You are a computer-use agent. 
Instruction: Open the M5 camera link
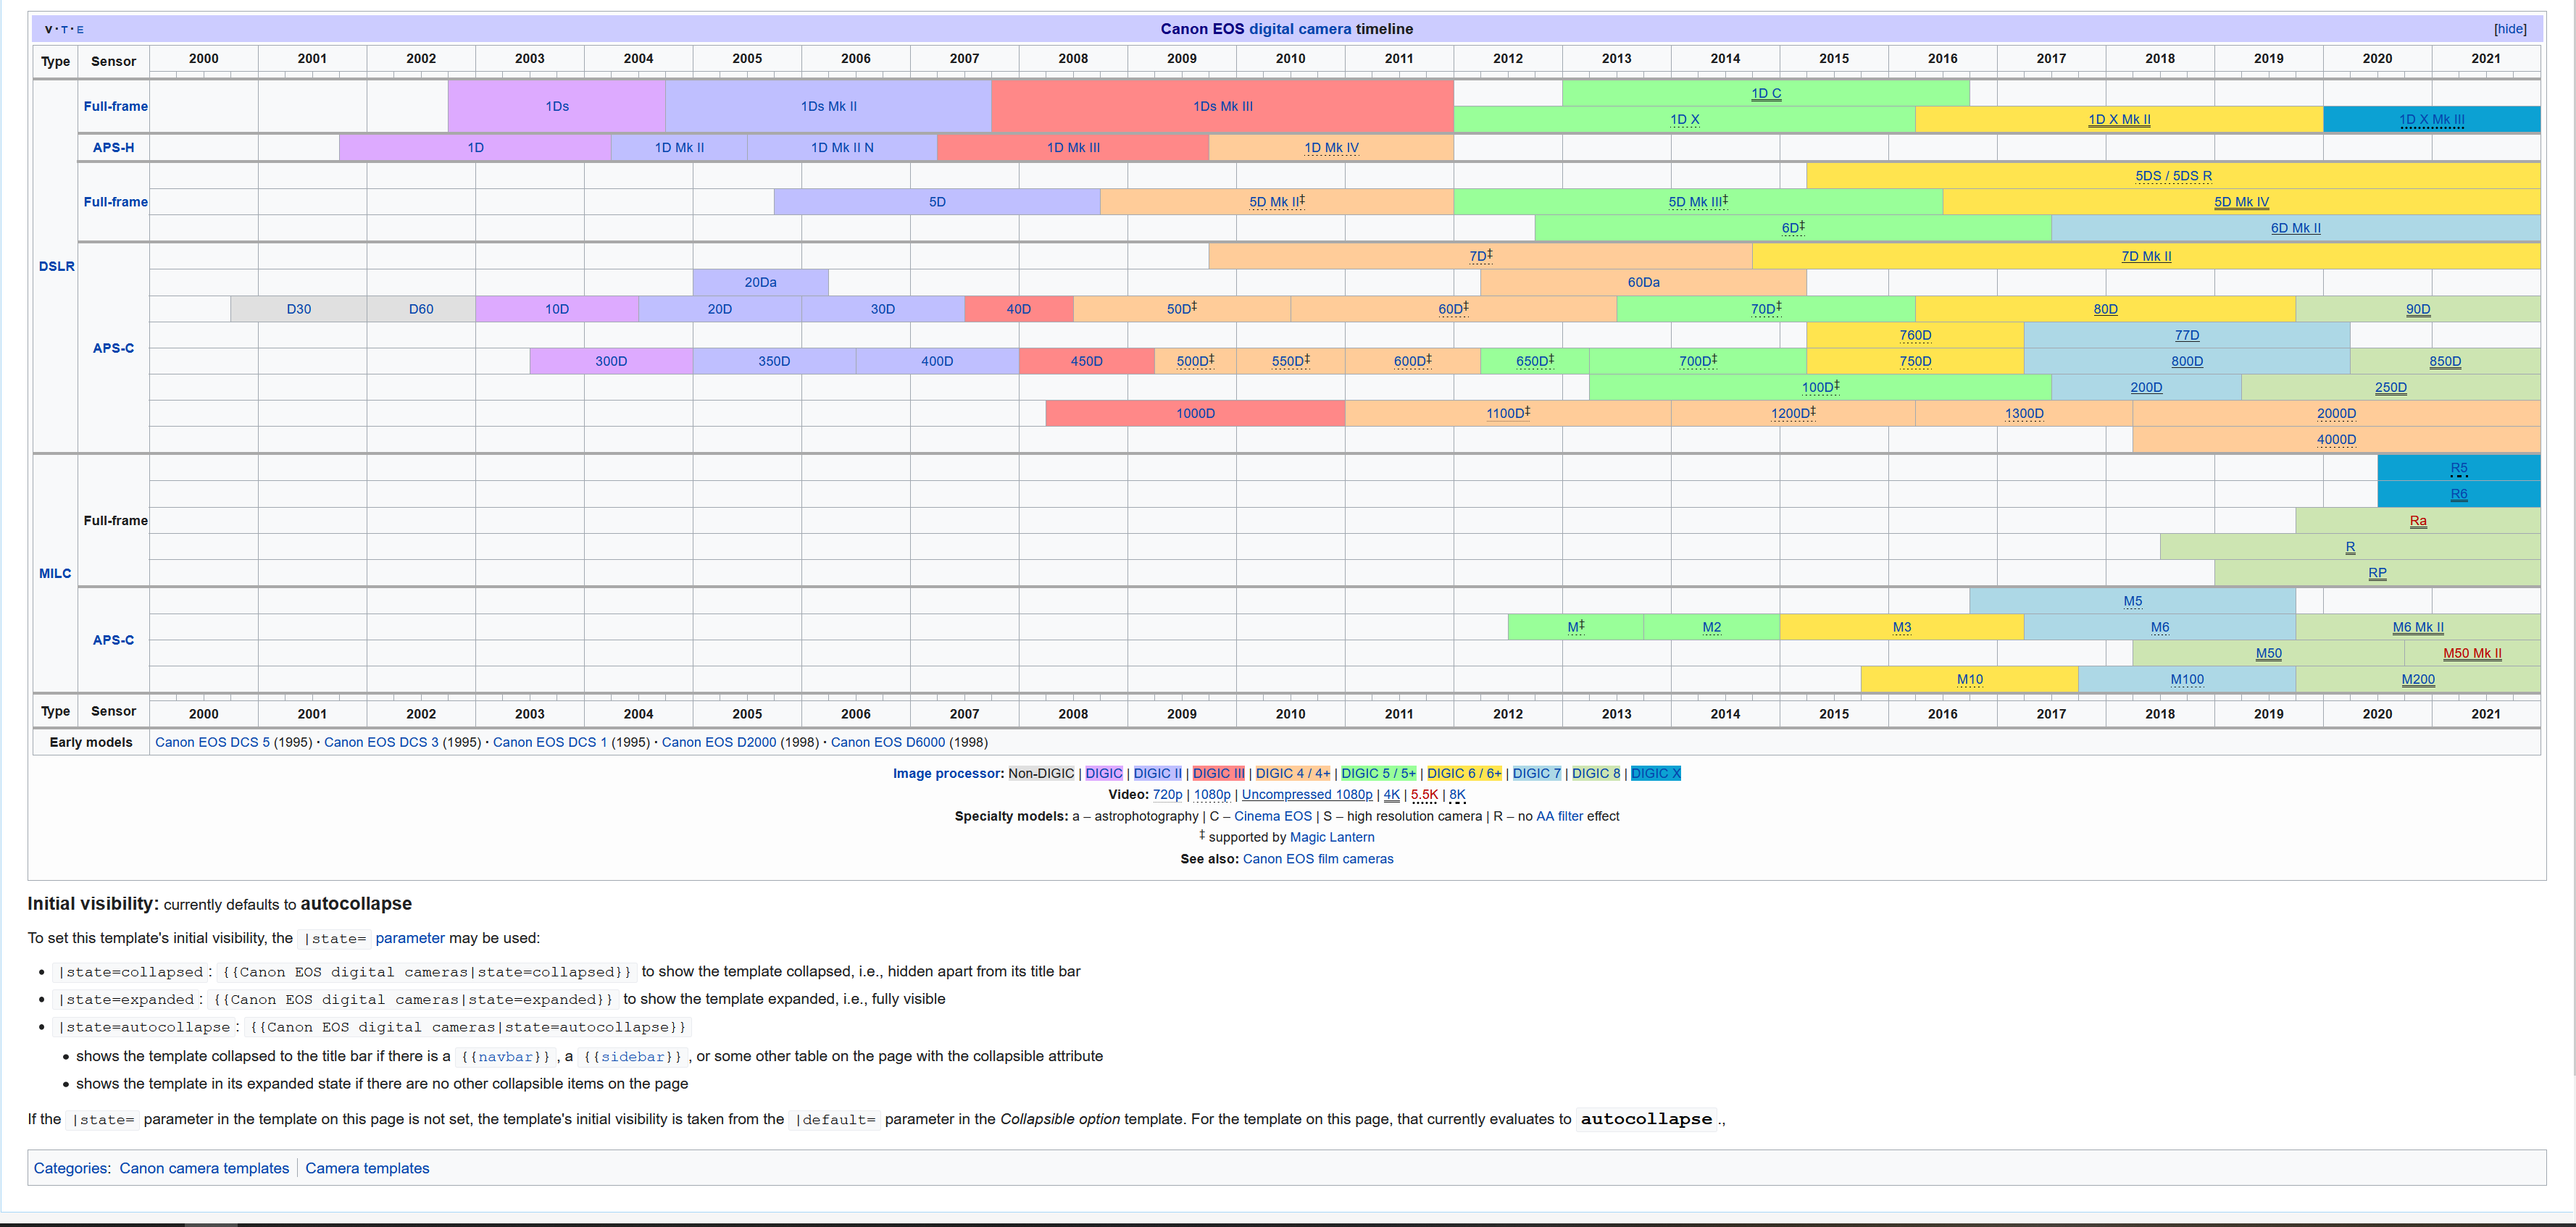pyautogui.click(x=2132, y=602)
